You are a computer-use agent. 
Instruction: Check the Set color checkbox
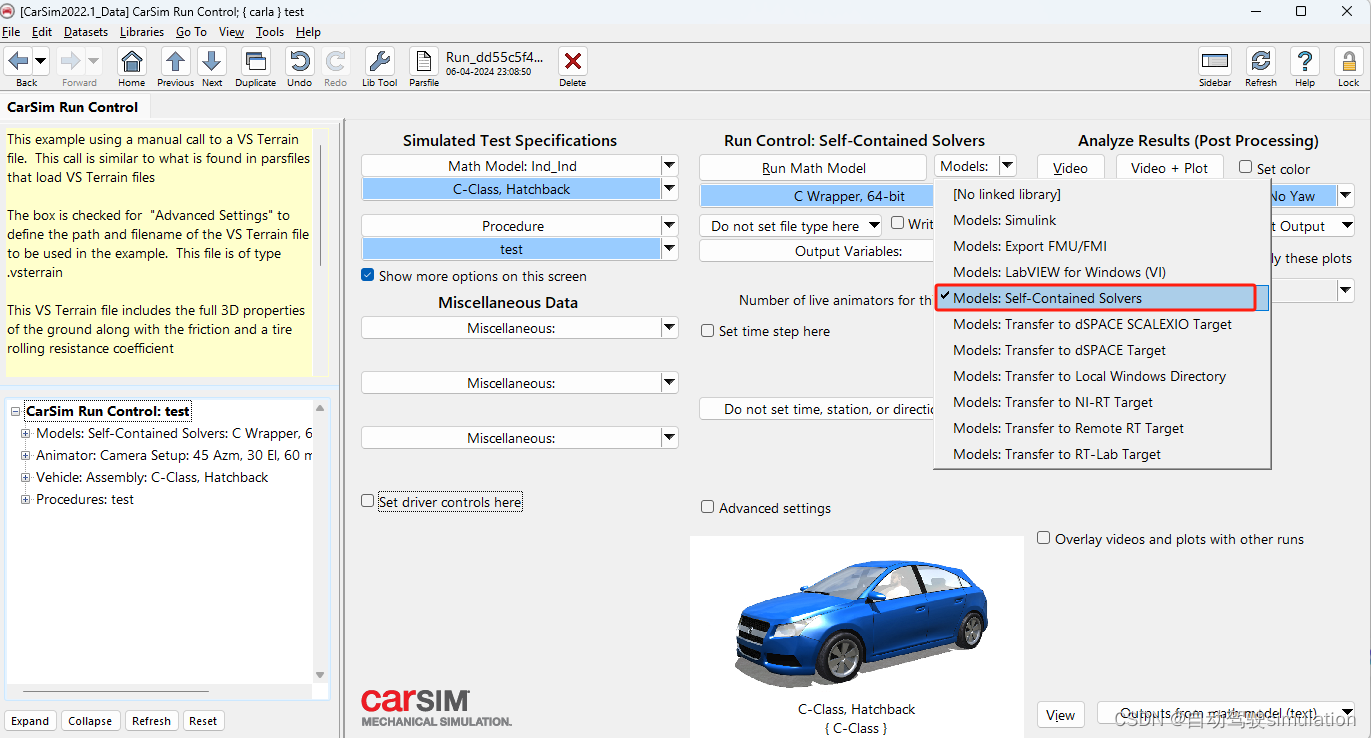point(1246,168)
